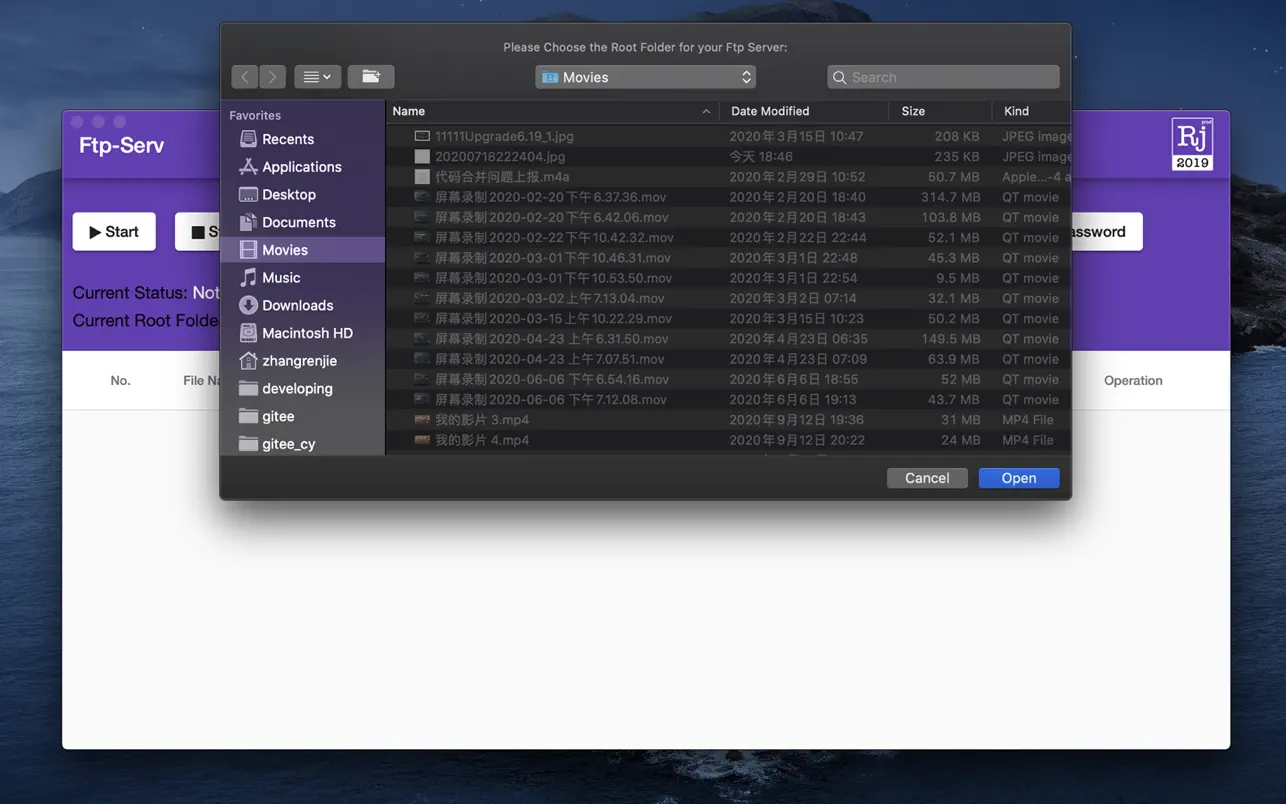Select zhangrenjie home folder
The height and width of the screenshot is (804, 1286).
coord(299,361)
